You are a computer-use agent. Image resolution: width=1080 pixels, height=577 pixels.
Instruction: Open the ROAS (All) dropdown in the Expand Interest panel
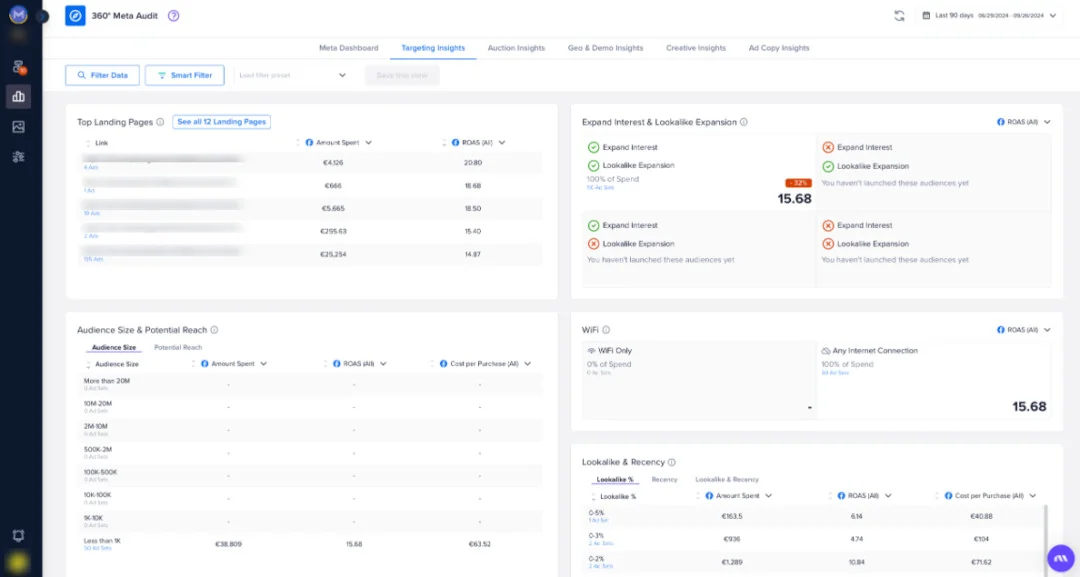(1024, 122)
